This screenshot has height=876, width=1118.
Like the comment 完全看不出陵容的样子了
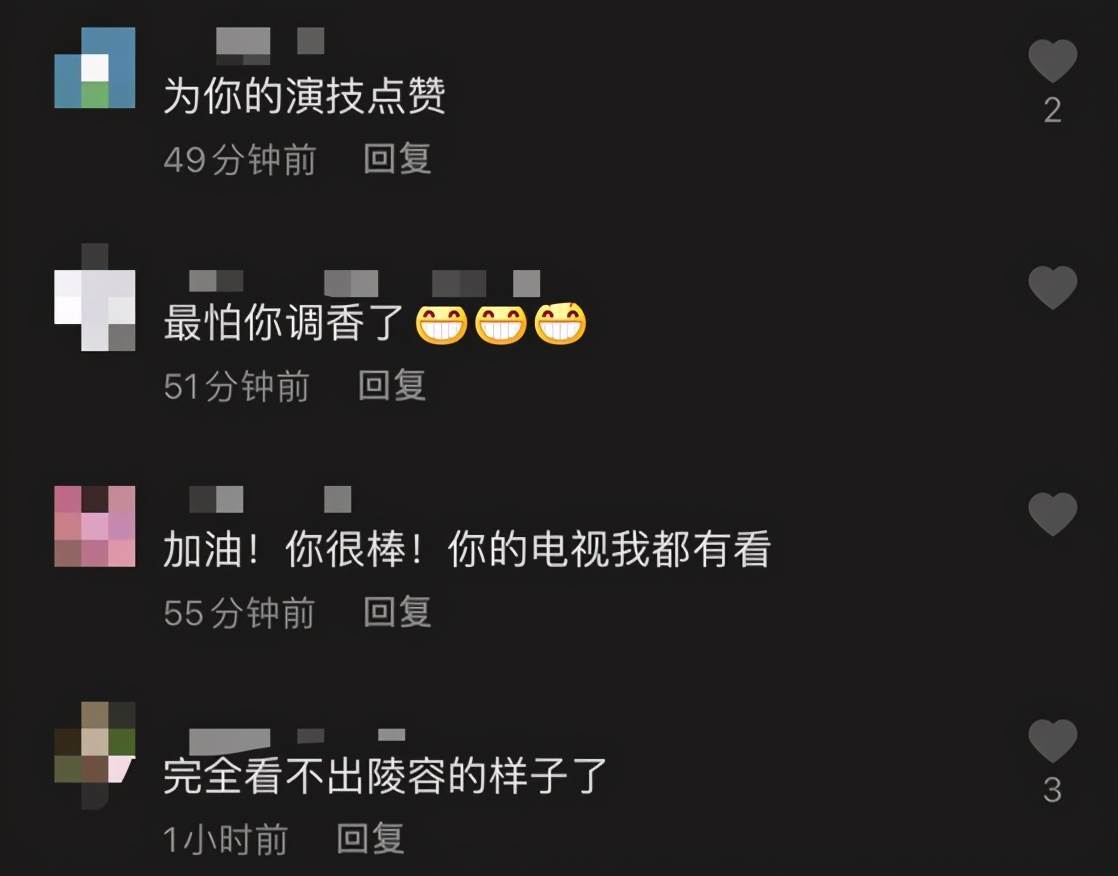coord(1052,741)
